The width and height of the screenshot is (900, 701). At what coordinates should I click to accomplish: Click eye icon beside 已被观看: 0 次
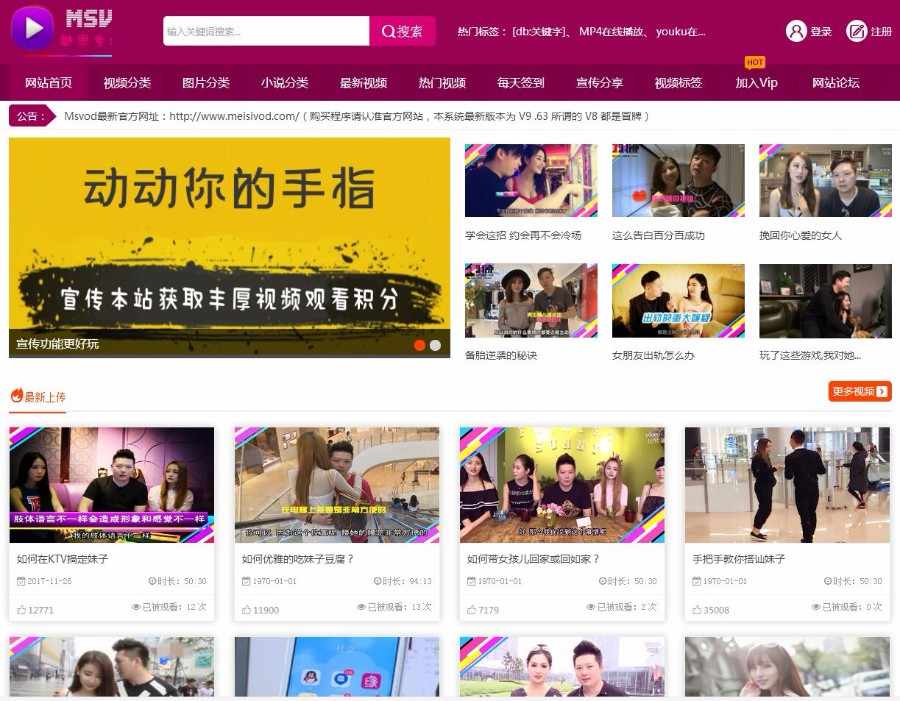pyautogui.click(x=816, y=607)
